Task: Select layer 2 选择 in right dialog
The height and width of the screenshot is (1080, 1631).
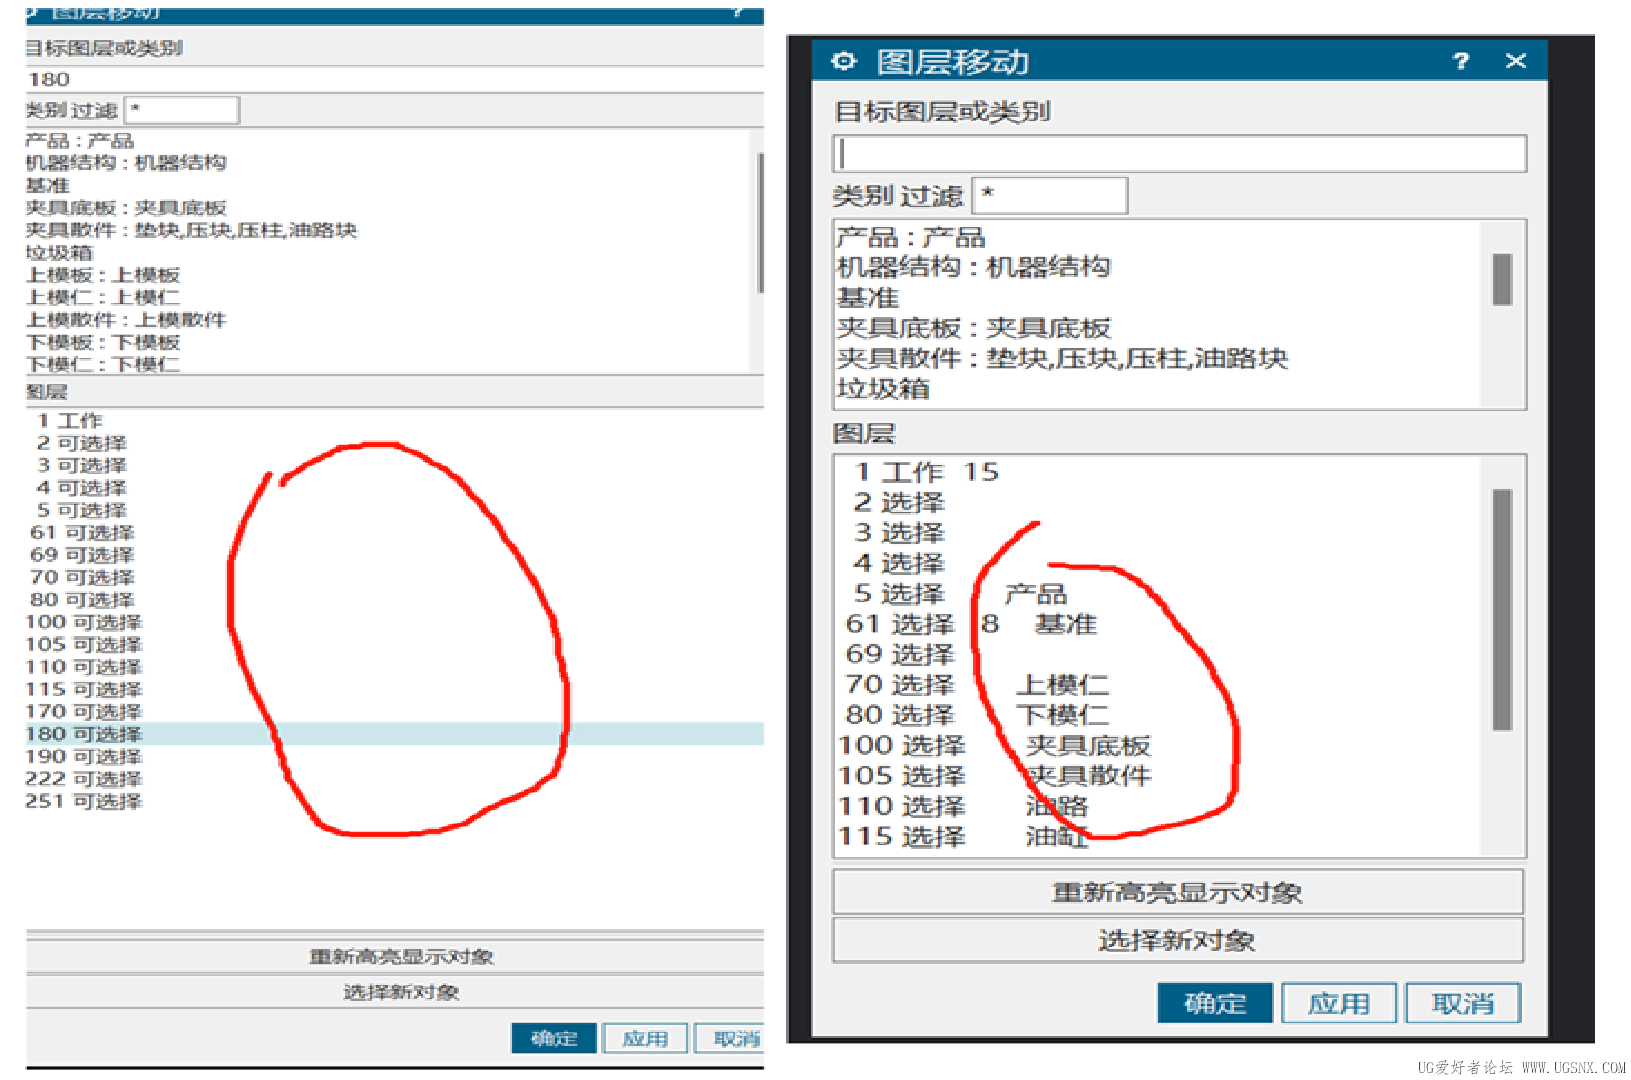Action: pos(898,502)
